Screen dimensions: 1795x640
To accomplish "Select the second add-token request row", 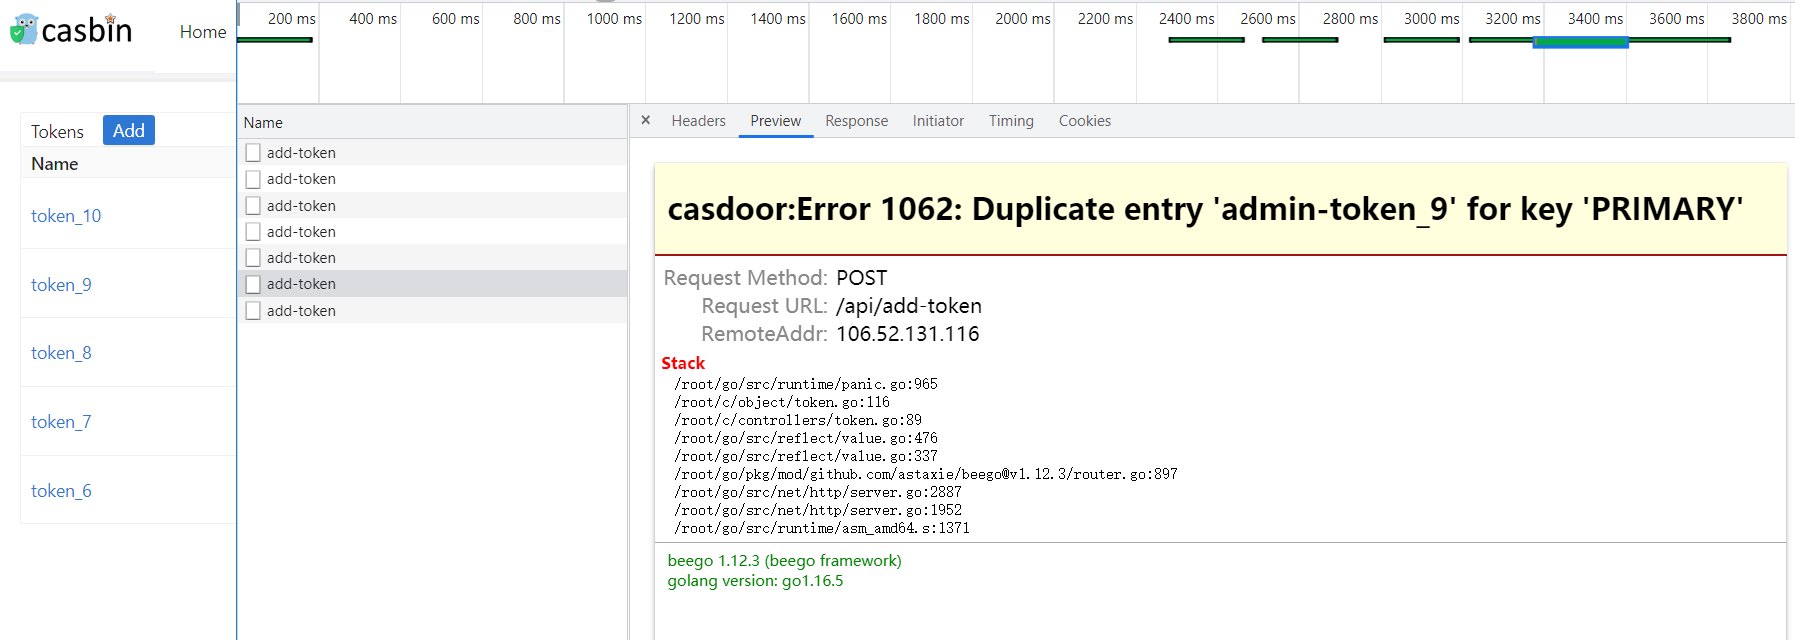I will [432, 179].
